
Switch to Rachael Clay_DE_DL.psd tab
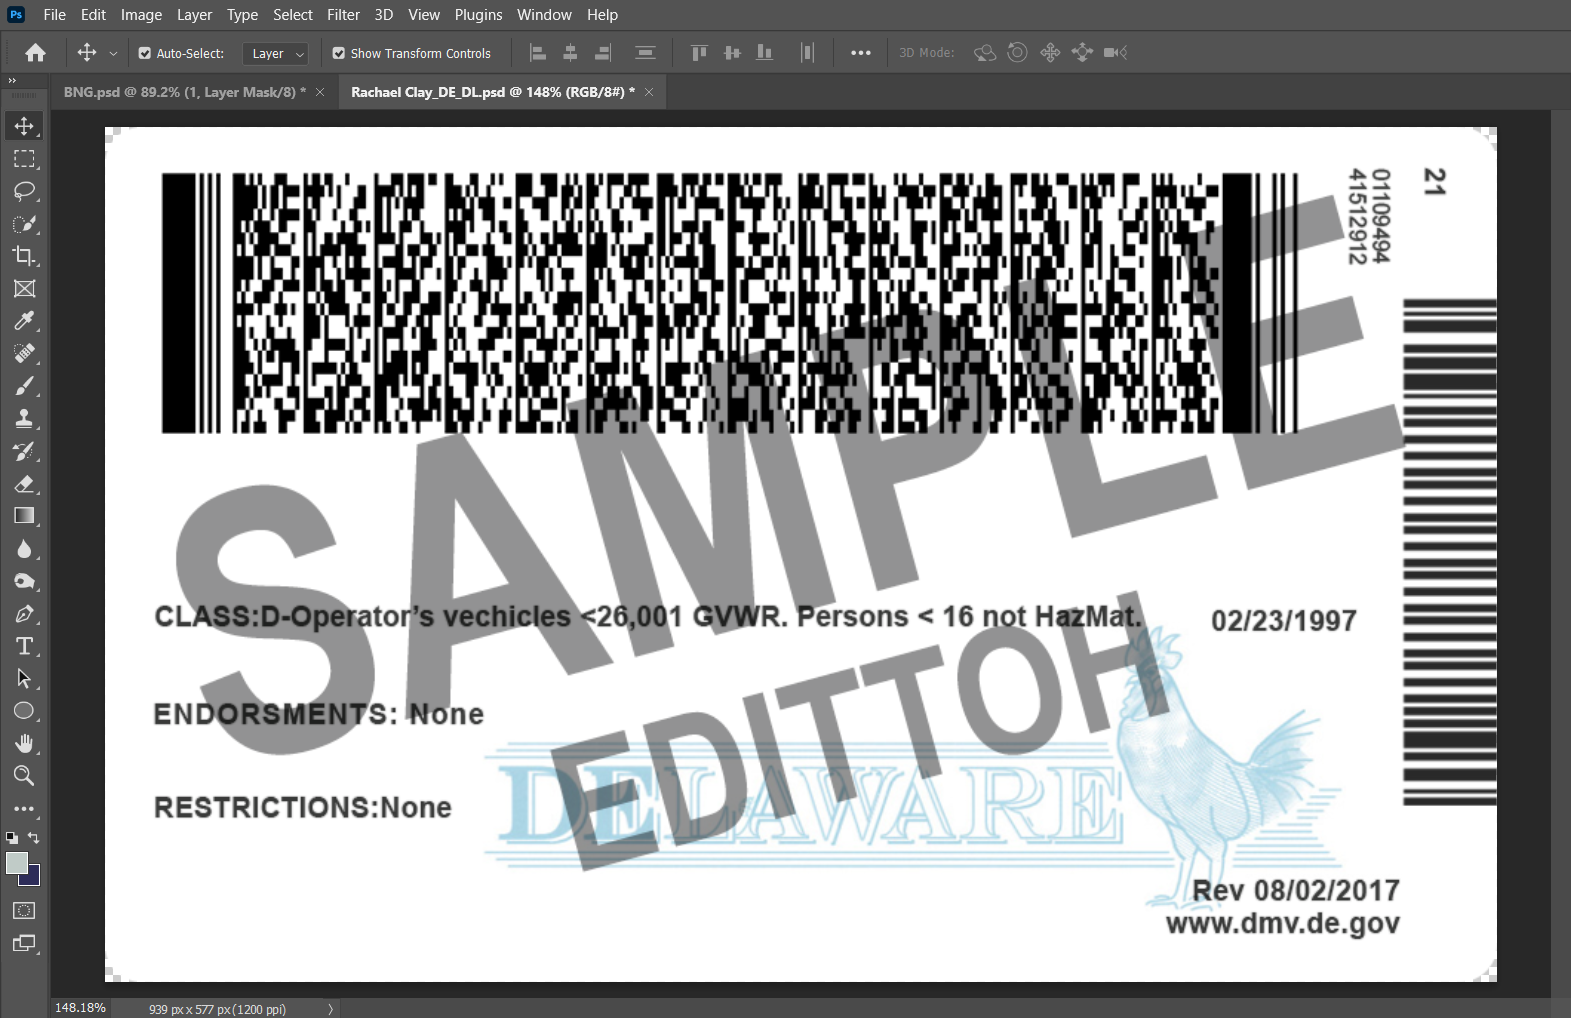pyautogui.click(x=493, y=92)
